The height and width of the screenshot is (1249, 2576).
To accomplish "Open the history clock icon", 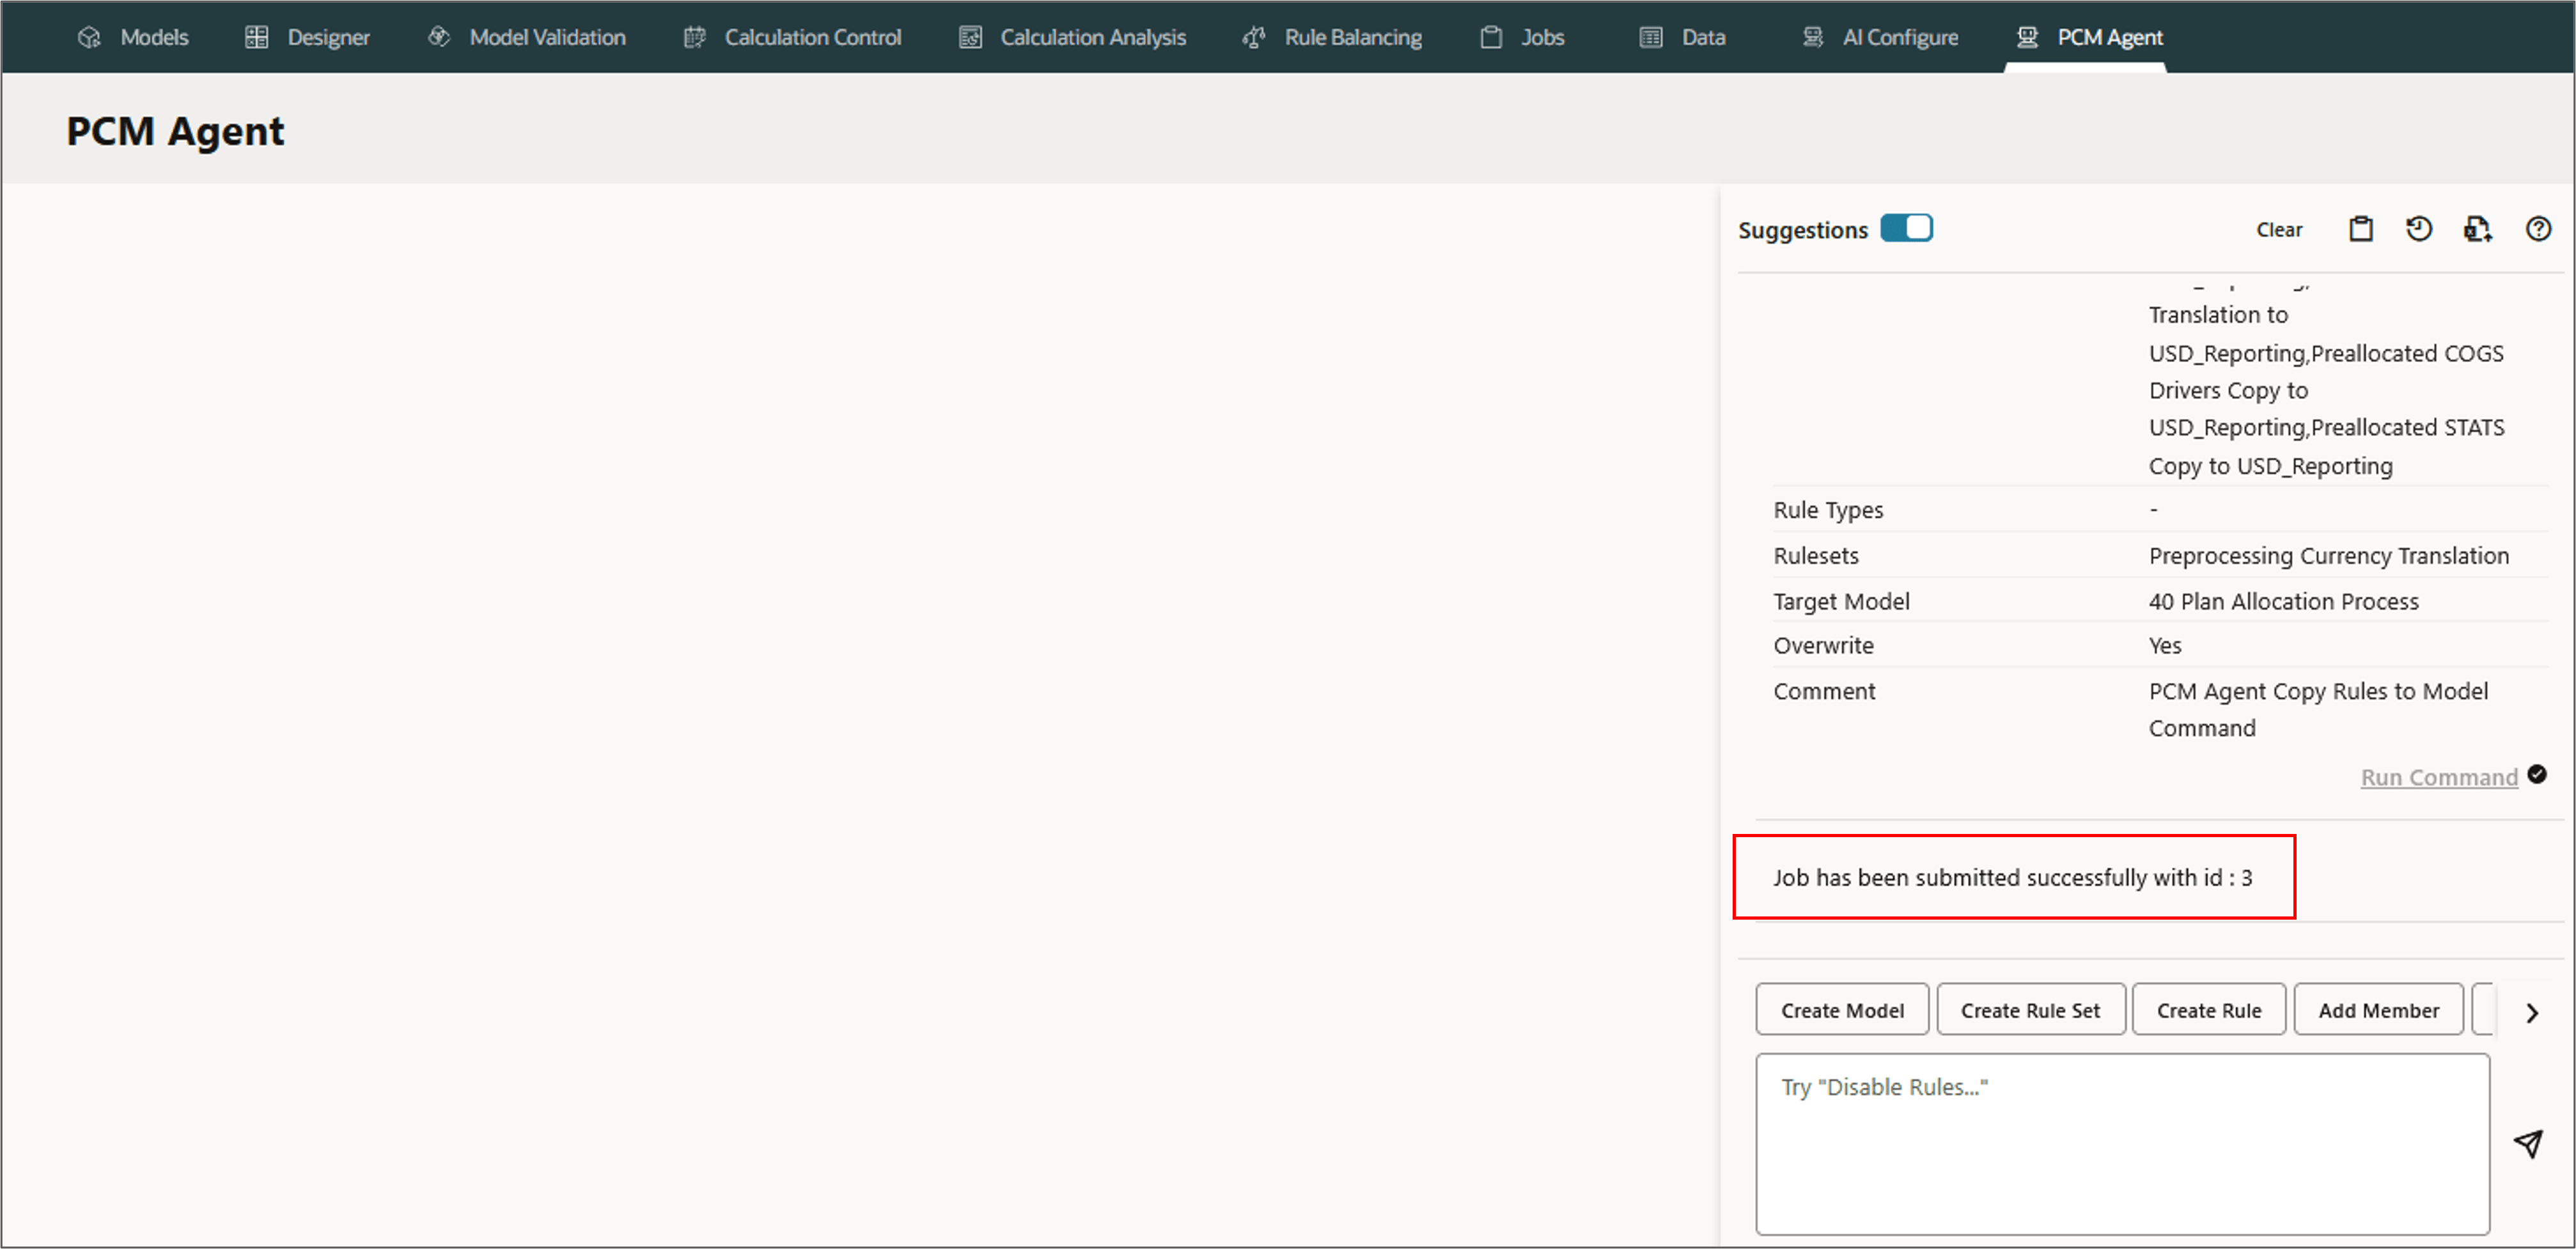I will 2418,229.
